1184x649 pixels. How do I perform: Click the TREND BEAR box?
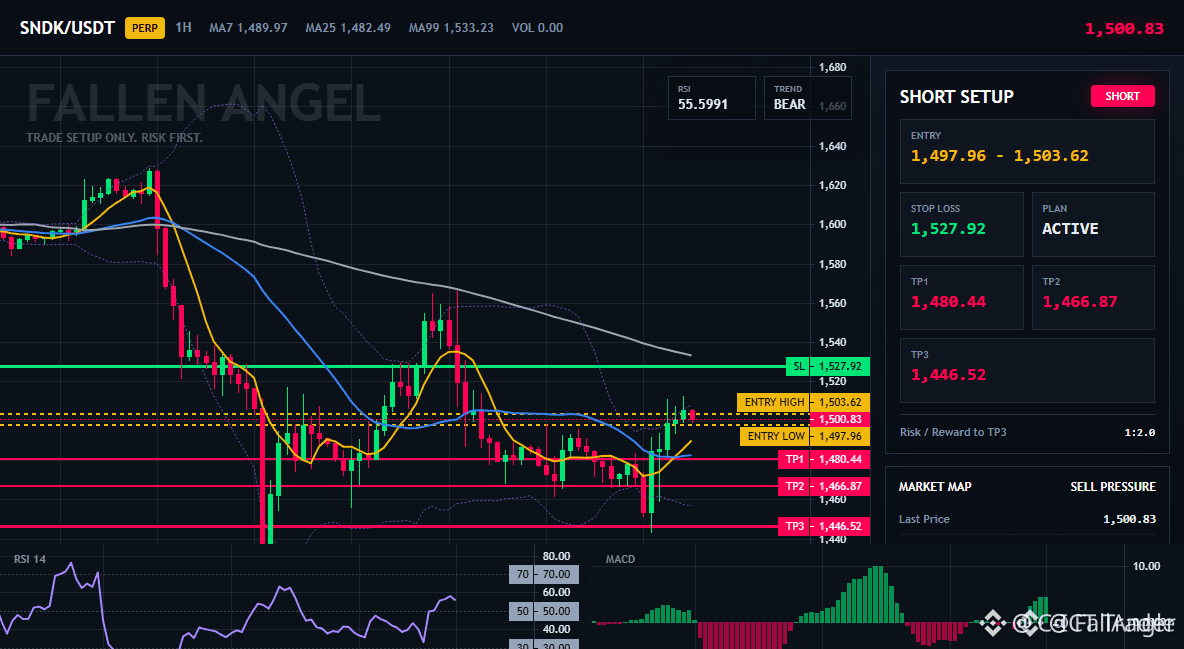(807, 98)
